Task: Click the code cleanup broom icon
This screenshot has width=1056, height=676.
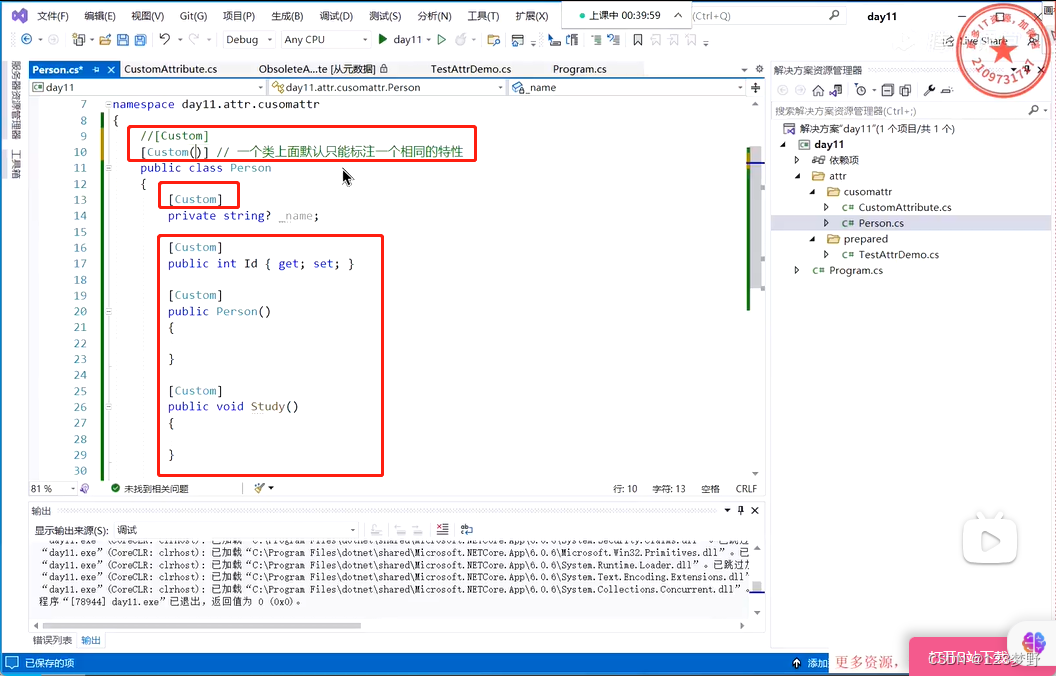Action: point(259,487)
